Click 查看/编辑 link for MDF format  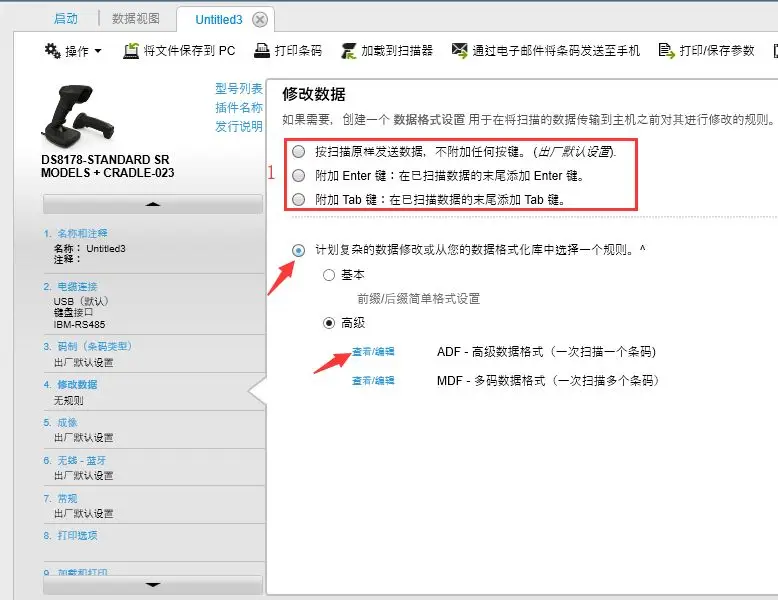pyautogui.click(x=373, y=381)
